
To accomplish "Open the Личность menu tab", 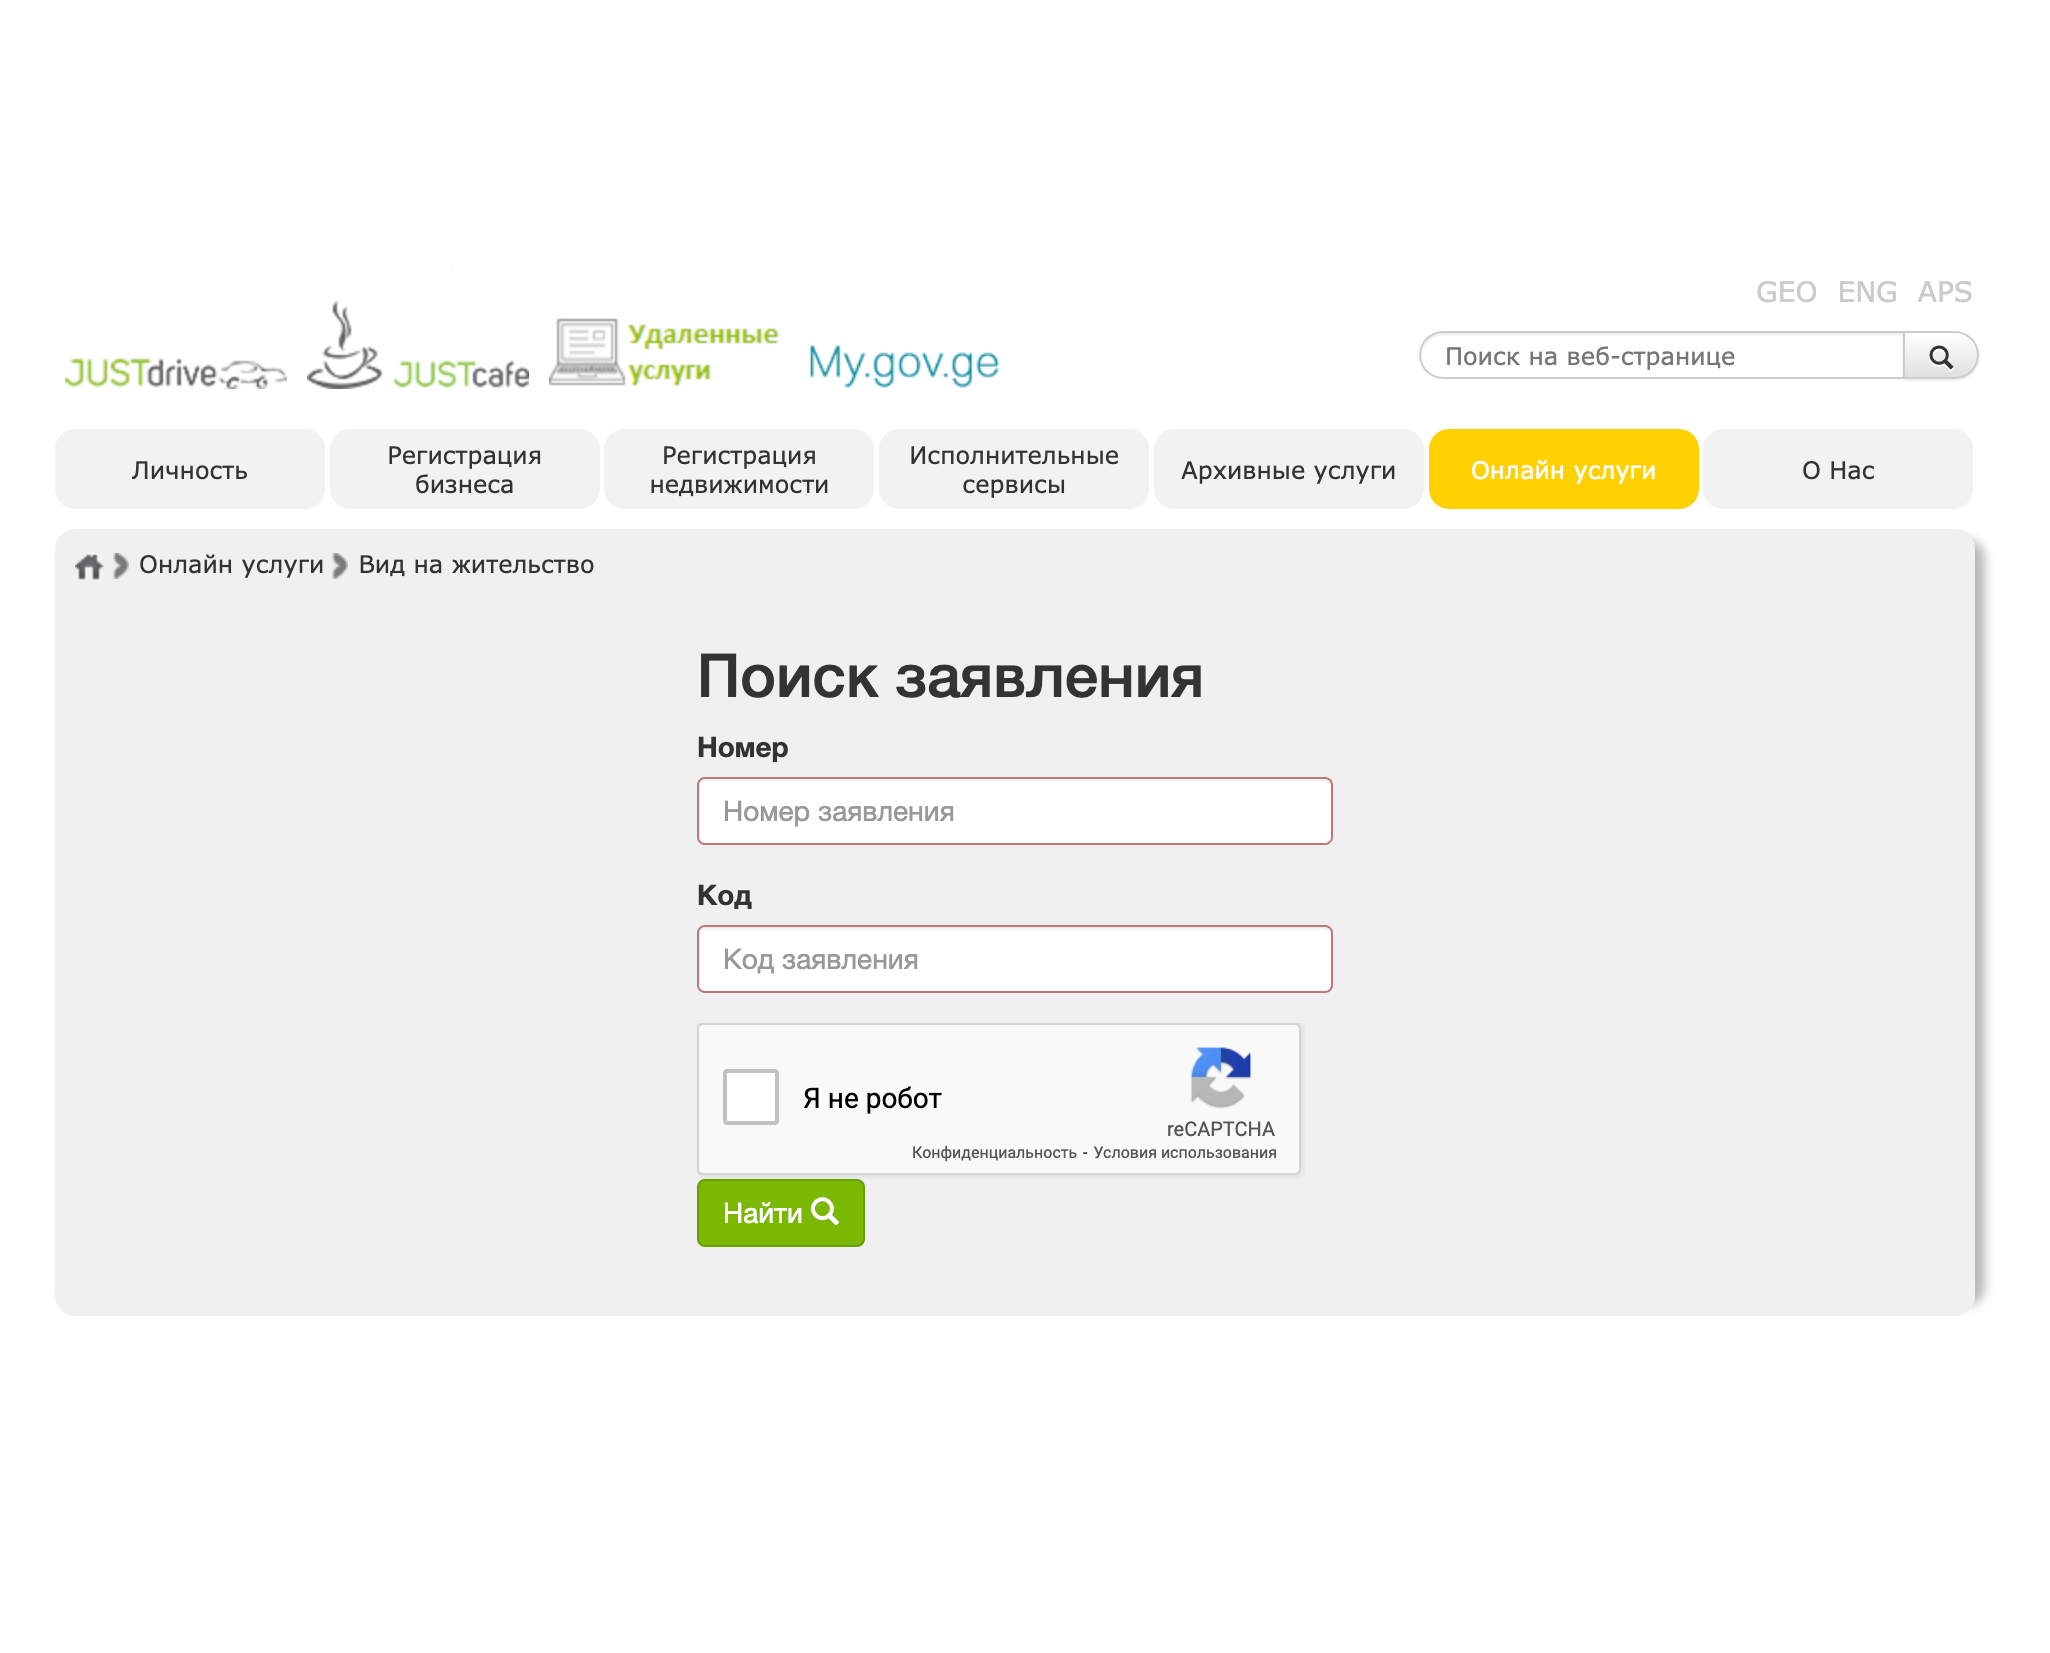I will pyautogui.click(x=190, y=469).
